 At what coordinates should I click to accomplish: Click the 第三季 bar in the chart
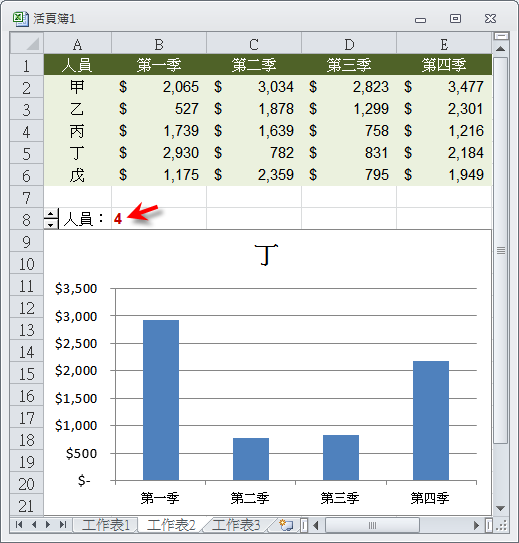[341, 457]
